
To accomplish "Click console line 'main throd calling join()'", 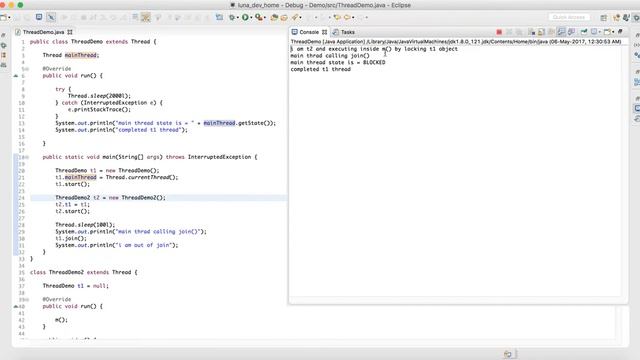I will pyautogui.click(x=330, y=56).
